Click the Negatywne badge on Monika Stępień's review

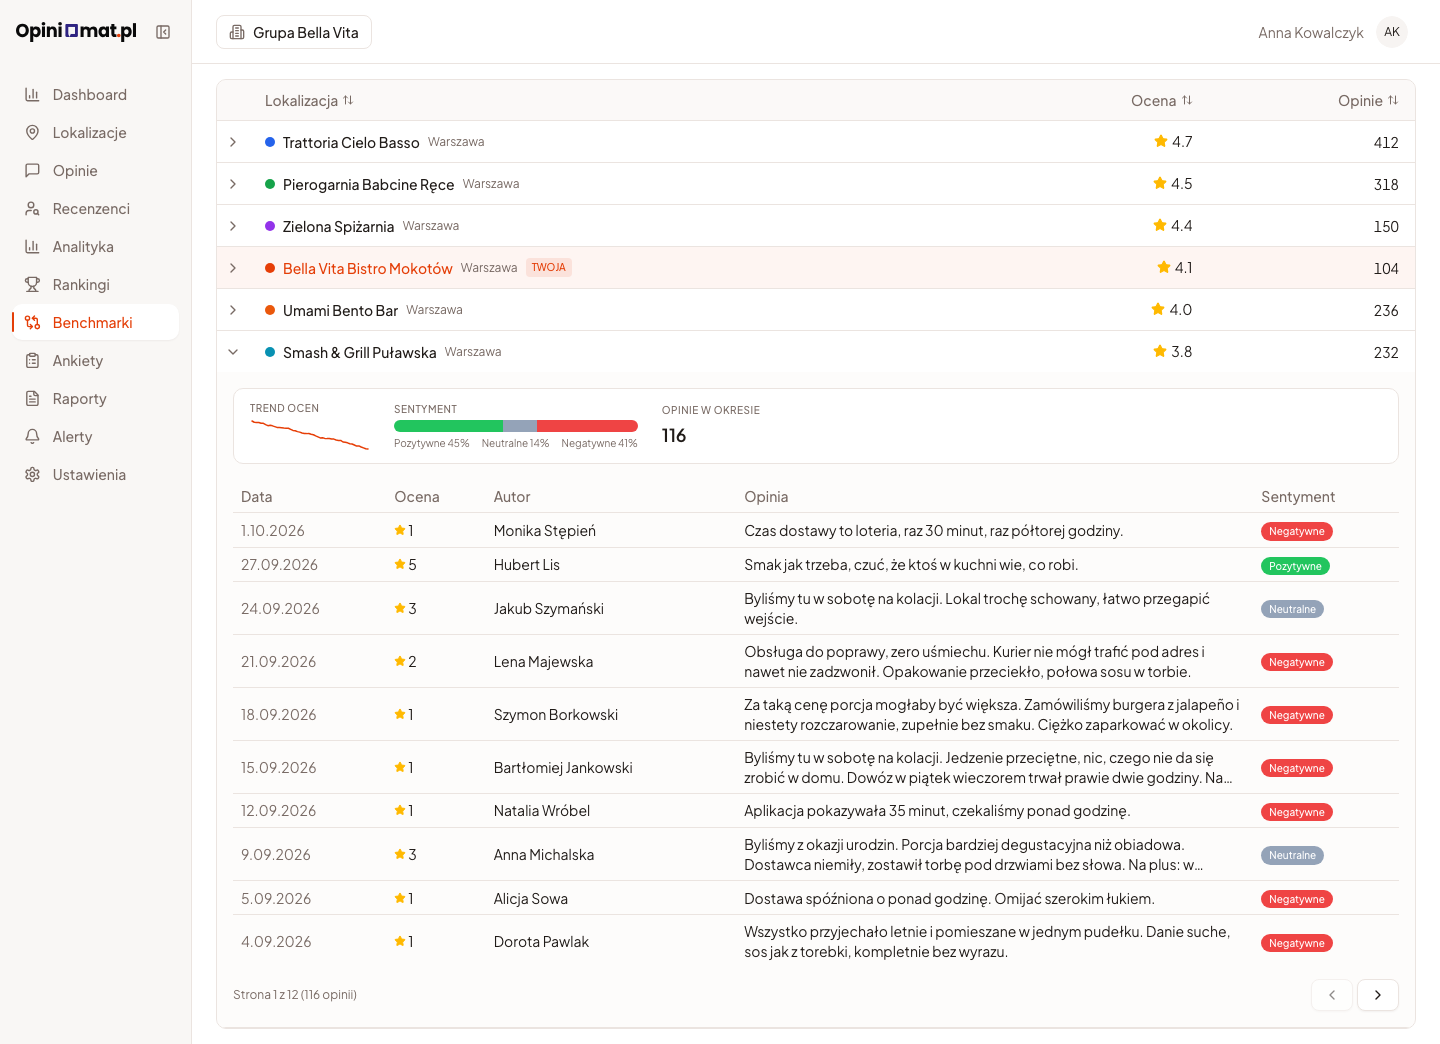coord(1297,532)
